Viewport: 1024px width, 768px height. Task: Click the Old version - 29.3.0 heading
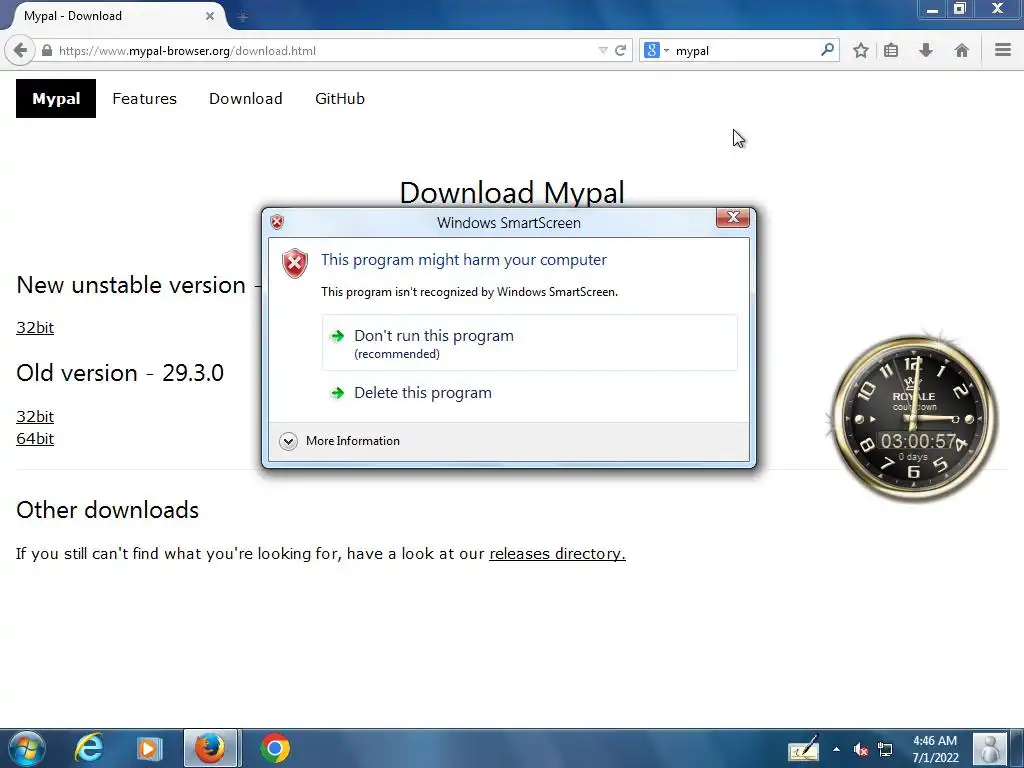[x=120, y=373]
